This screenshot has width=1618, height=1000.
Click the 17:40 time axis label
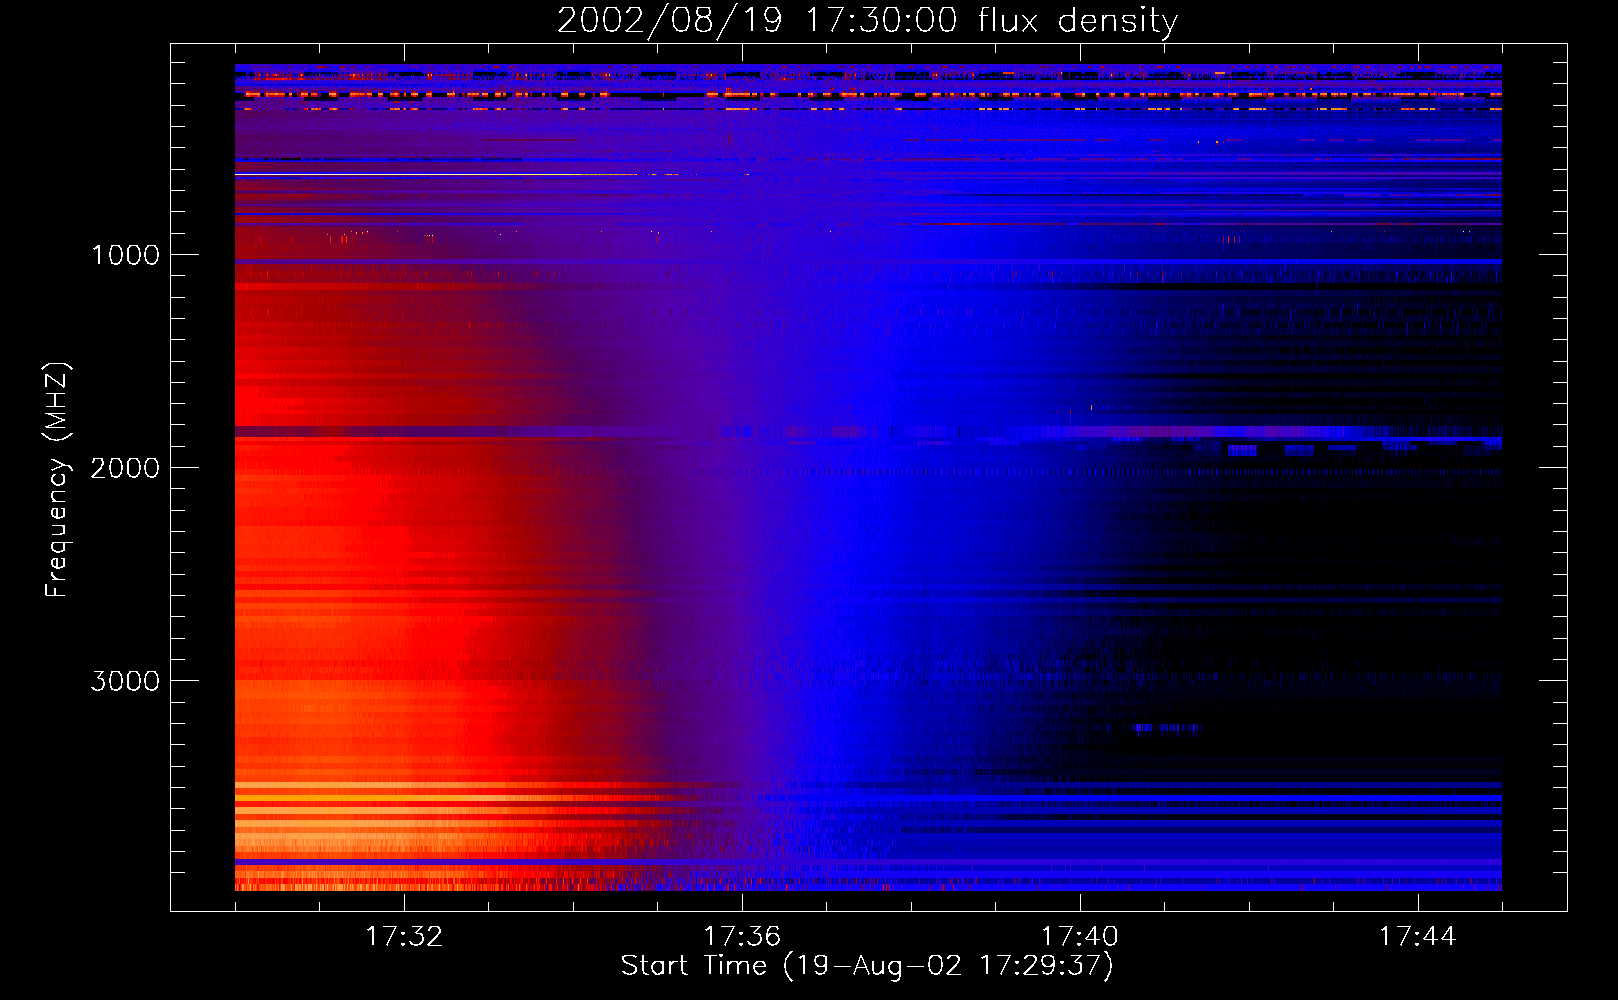(x=1080, y=937)
